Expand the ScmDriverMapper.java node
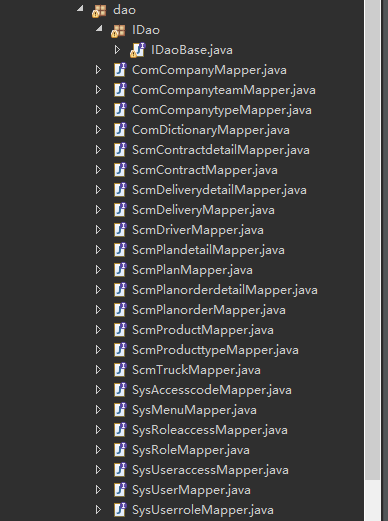Image resolution: width=388 pixels, height=521 pixels. (x=98, y=230)
